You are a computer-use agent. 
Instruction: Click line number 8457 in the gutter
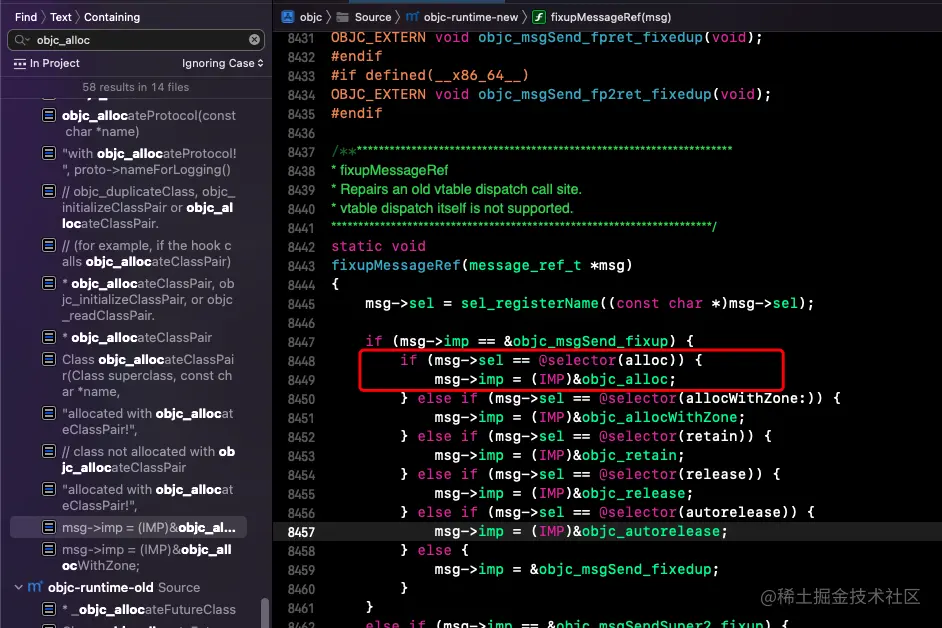[301, 532]
